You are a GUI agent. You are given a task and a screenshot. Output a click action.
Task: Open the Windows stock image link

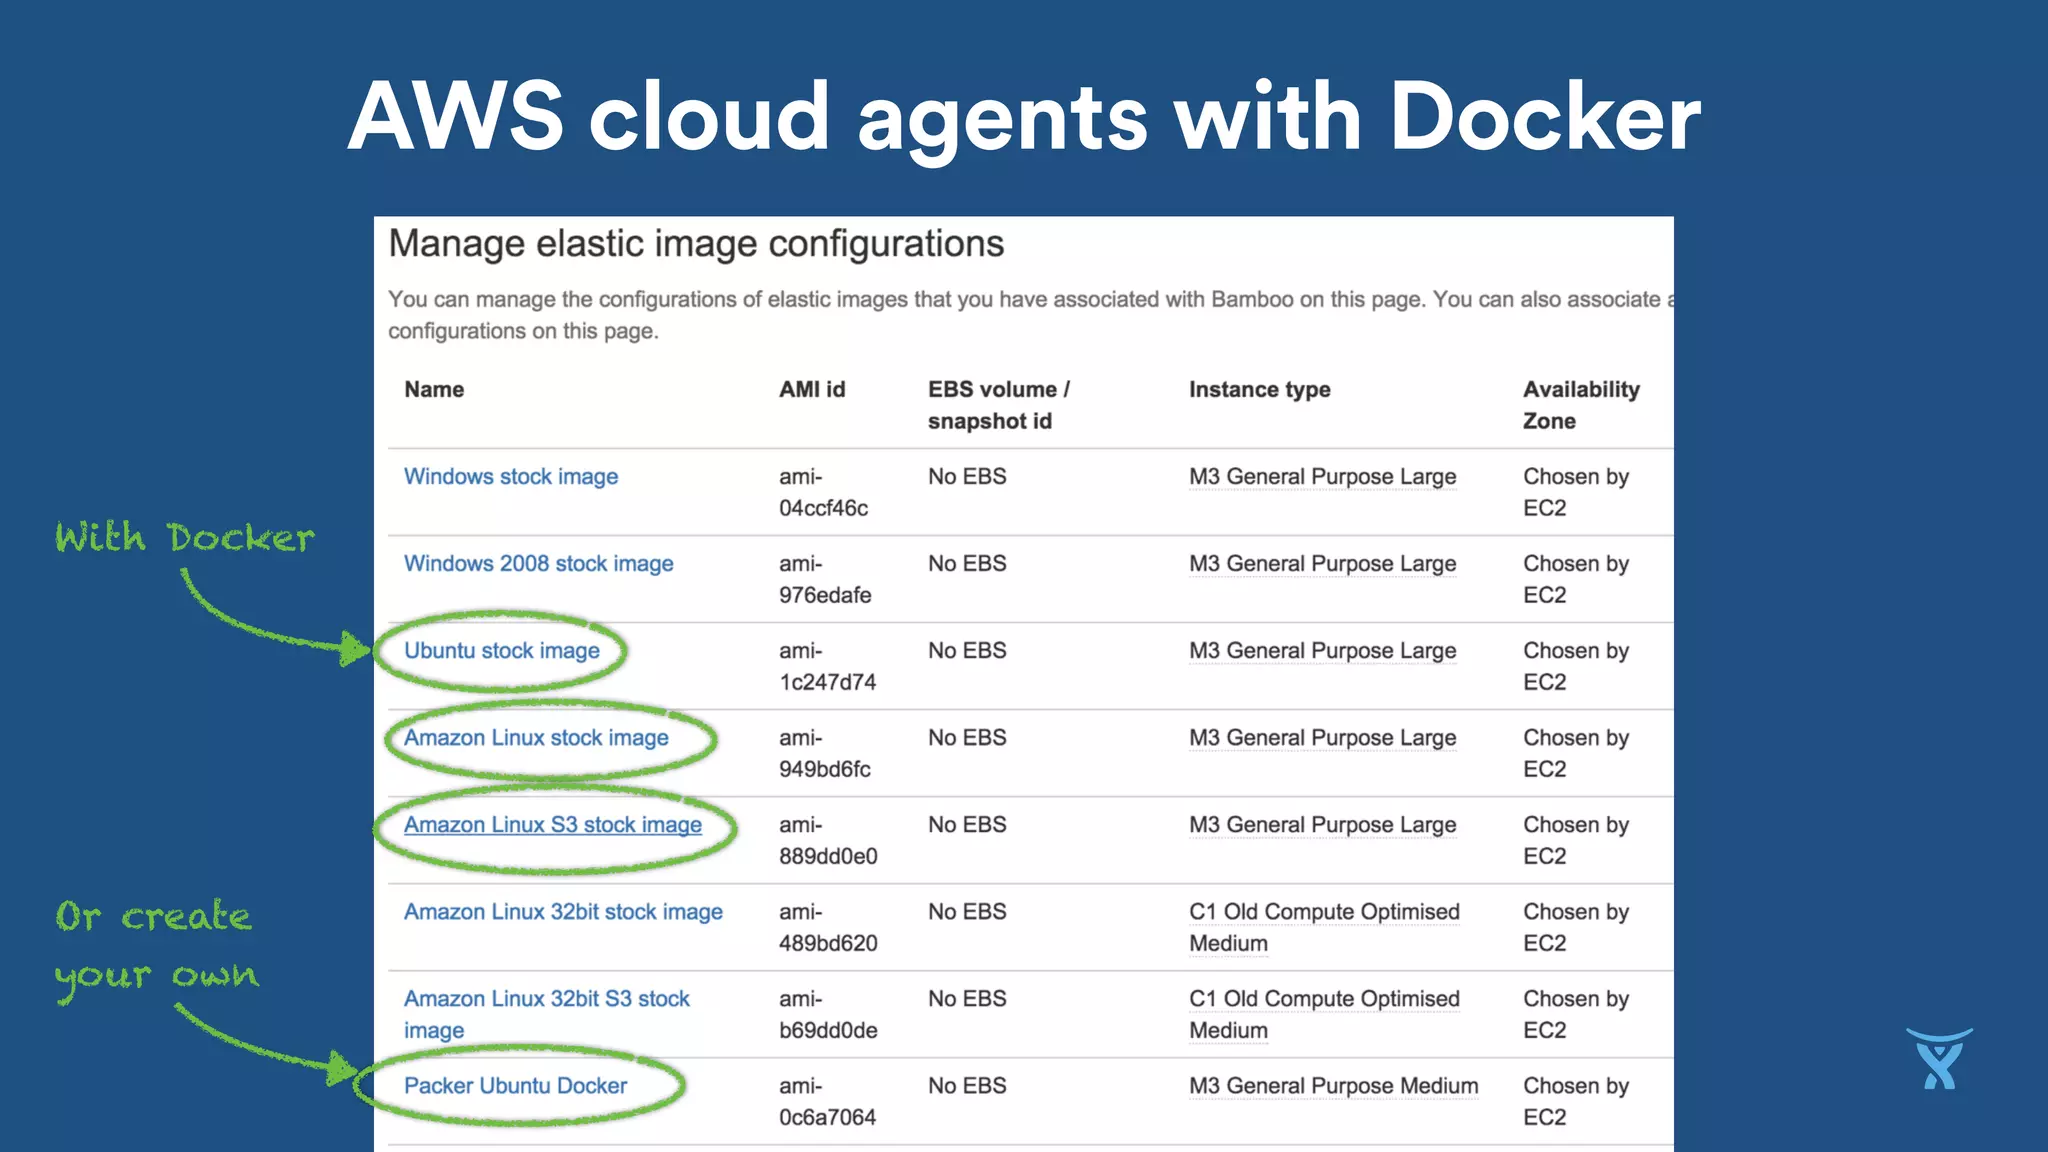coord(511,477)
